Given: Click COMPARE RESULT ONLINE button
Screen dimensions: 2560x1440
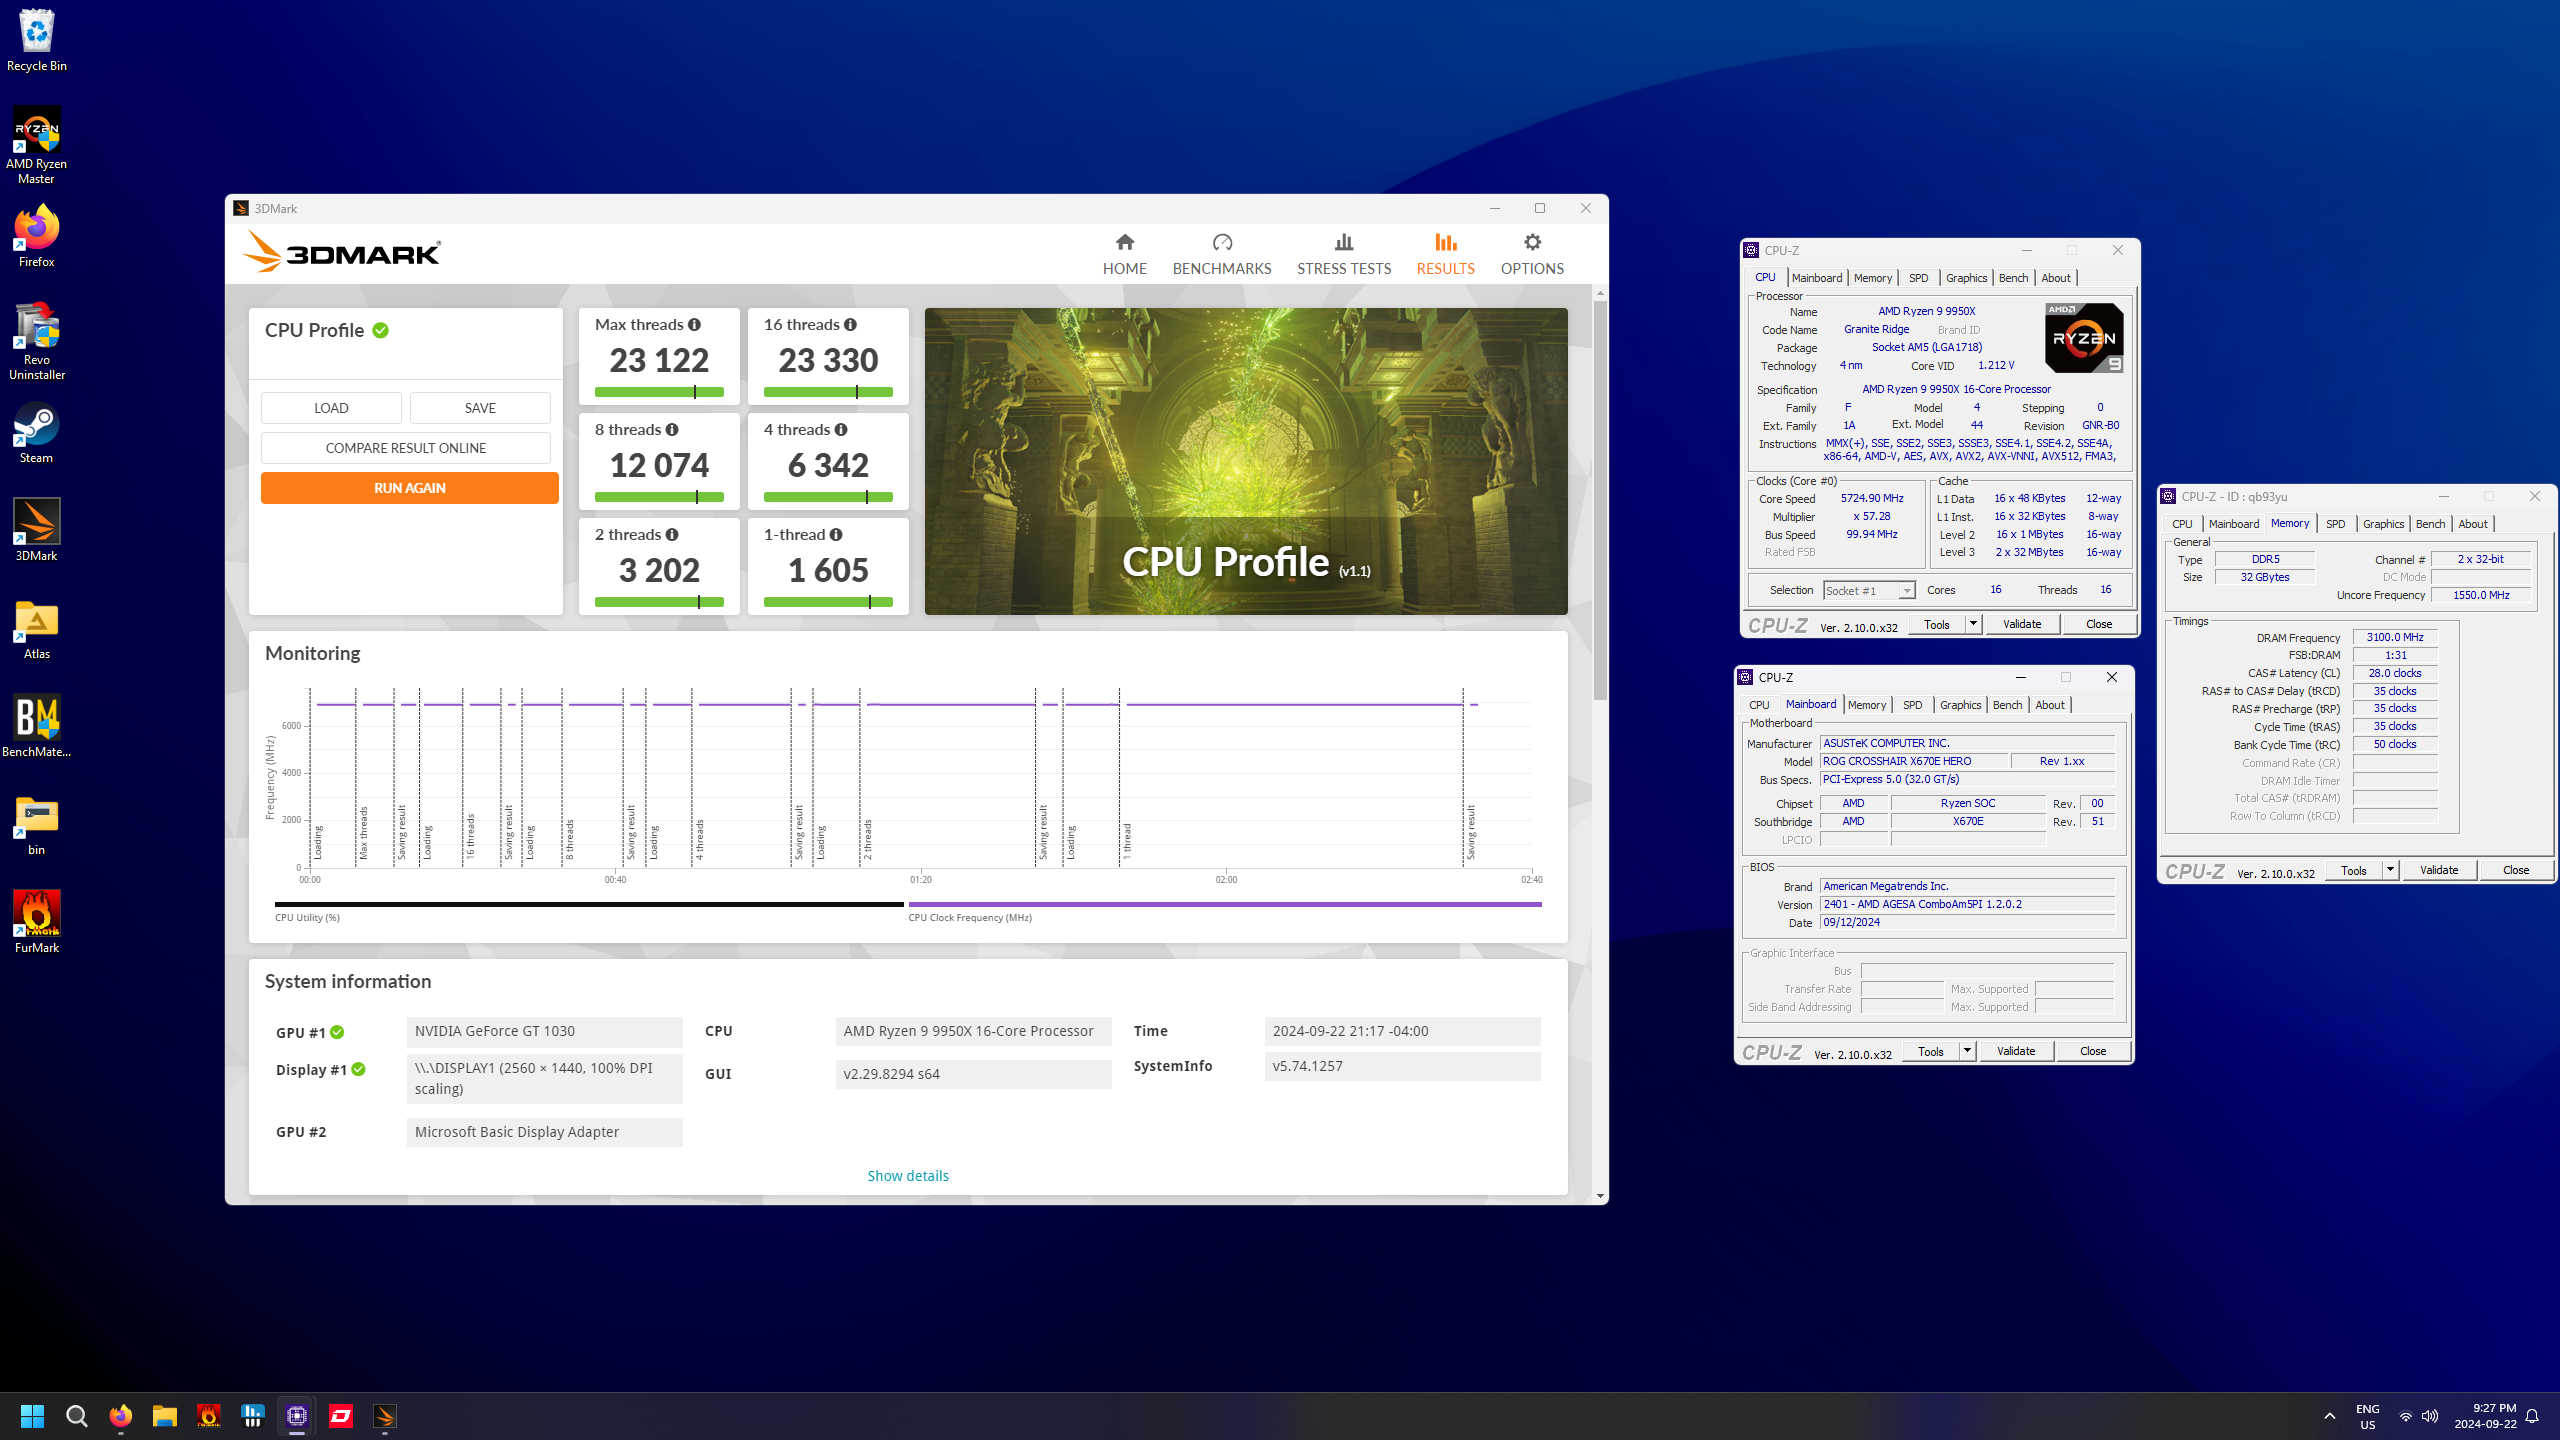Looking at the screenshot, I should pyautogui.click(x=406, y=448).
